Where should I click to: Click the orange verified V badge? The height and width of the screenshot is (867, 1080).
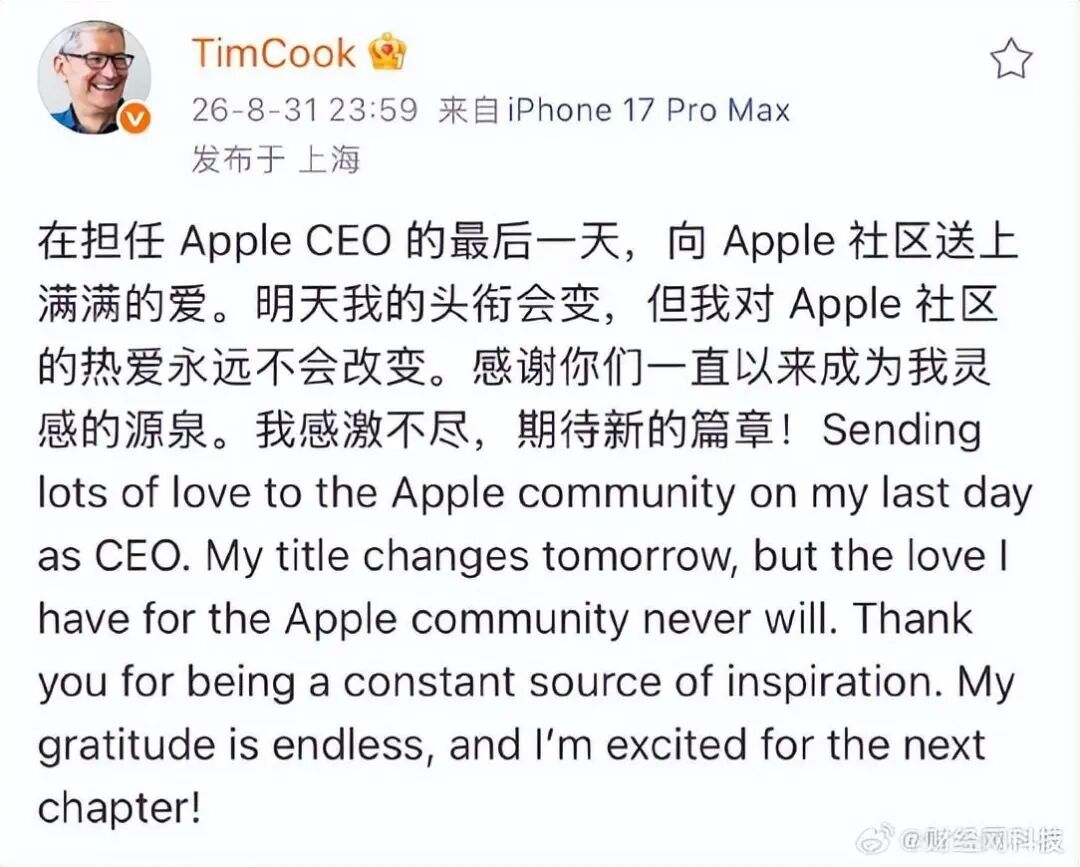(135, 118)
